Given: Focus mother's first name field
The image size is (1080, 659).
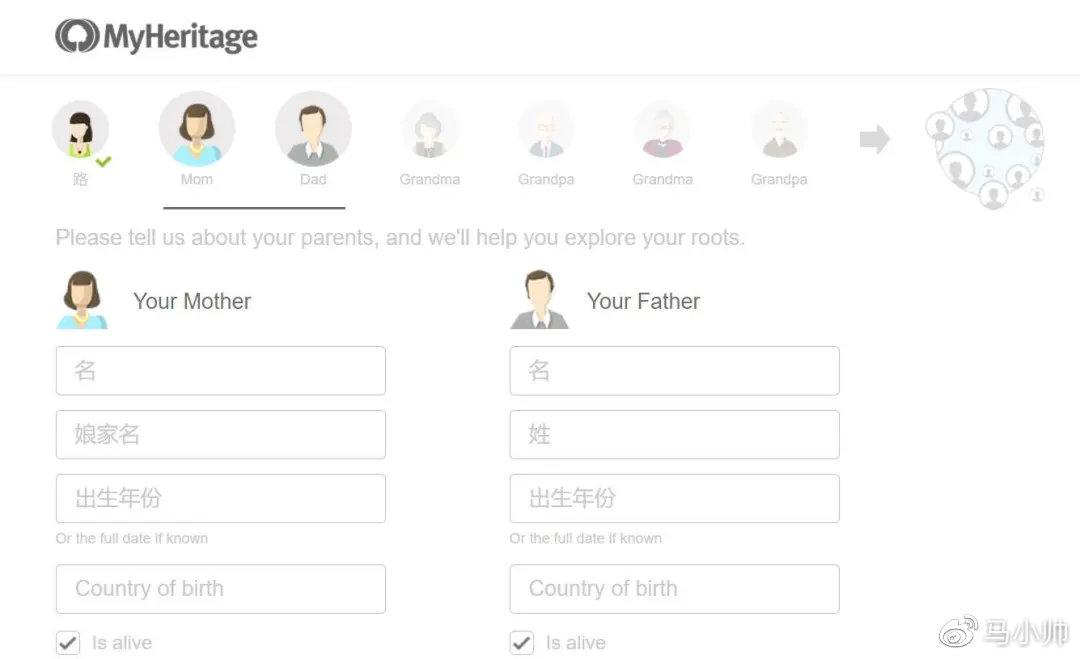Looking at the screenshot, I should point(220,371).
